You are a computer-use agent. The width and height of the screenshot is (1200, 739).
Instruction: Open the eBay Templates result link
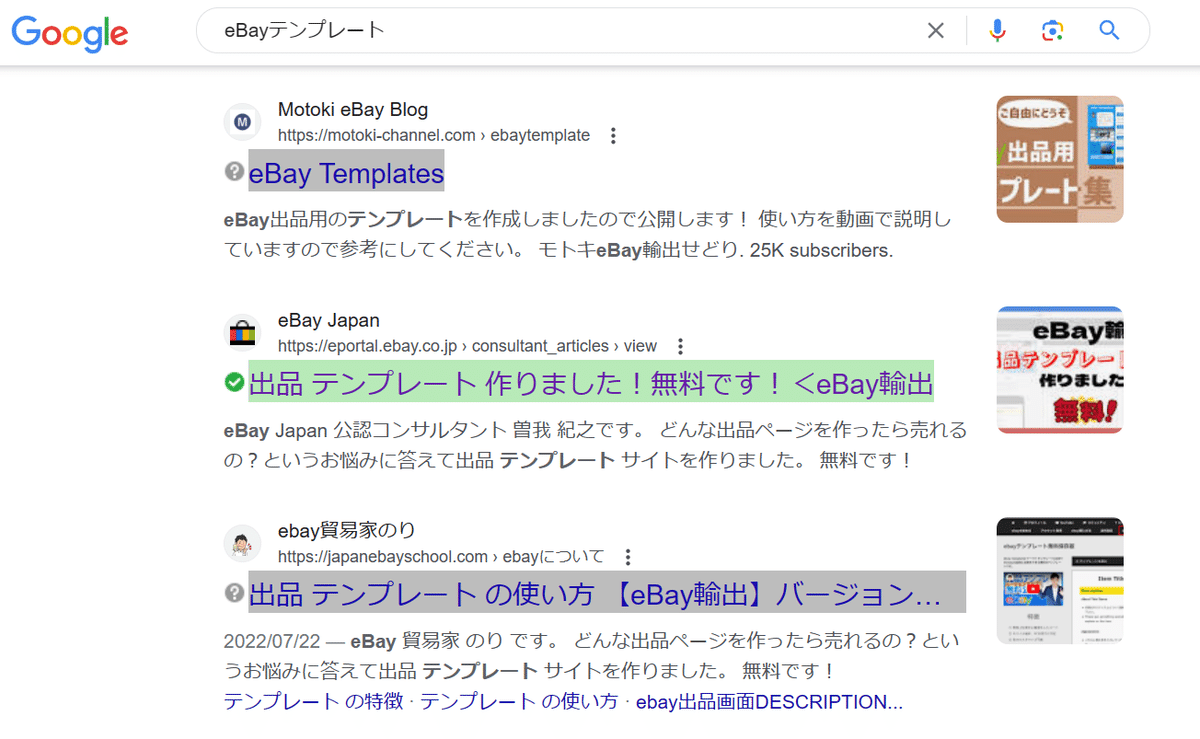click(x=346, y=173)
